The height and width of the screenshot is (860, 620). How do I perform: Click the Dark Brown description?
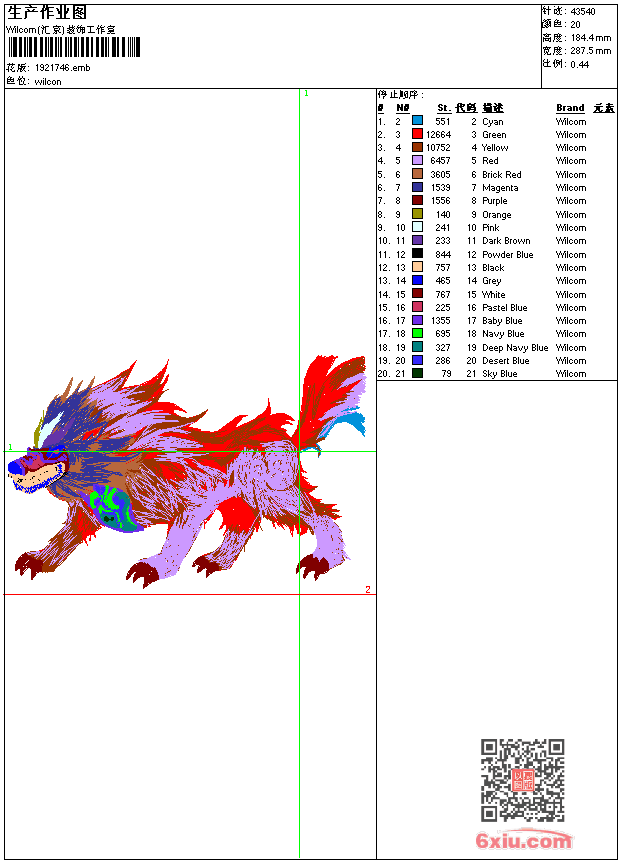coord(506,241)
